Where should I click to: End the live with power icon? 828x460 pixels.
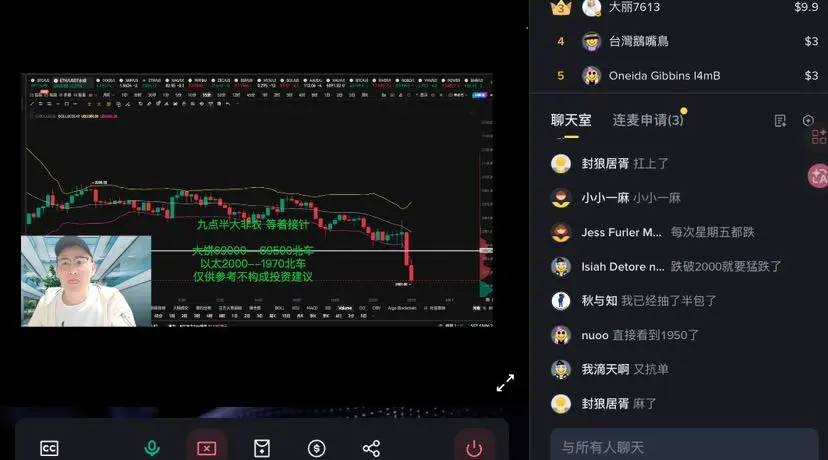pos(474,448)
